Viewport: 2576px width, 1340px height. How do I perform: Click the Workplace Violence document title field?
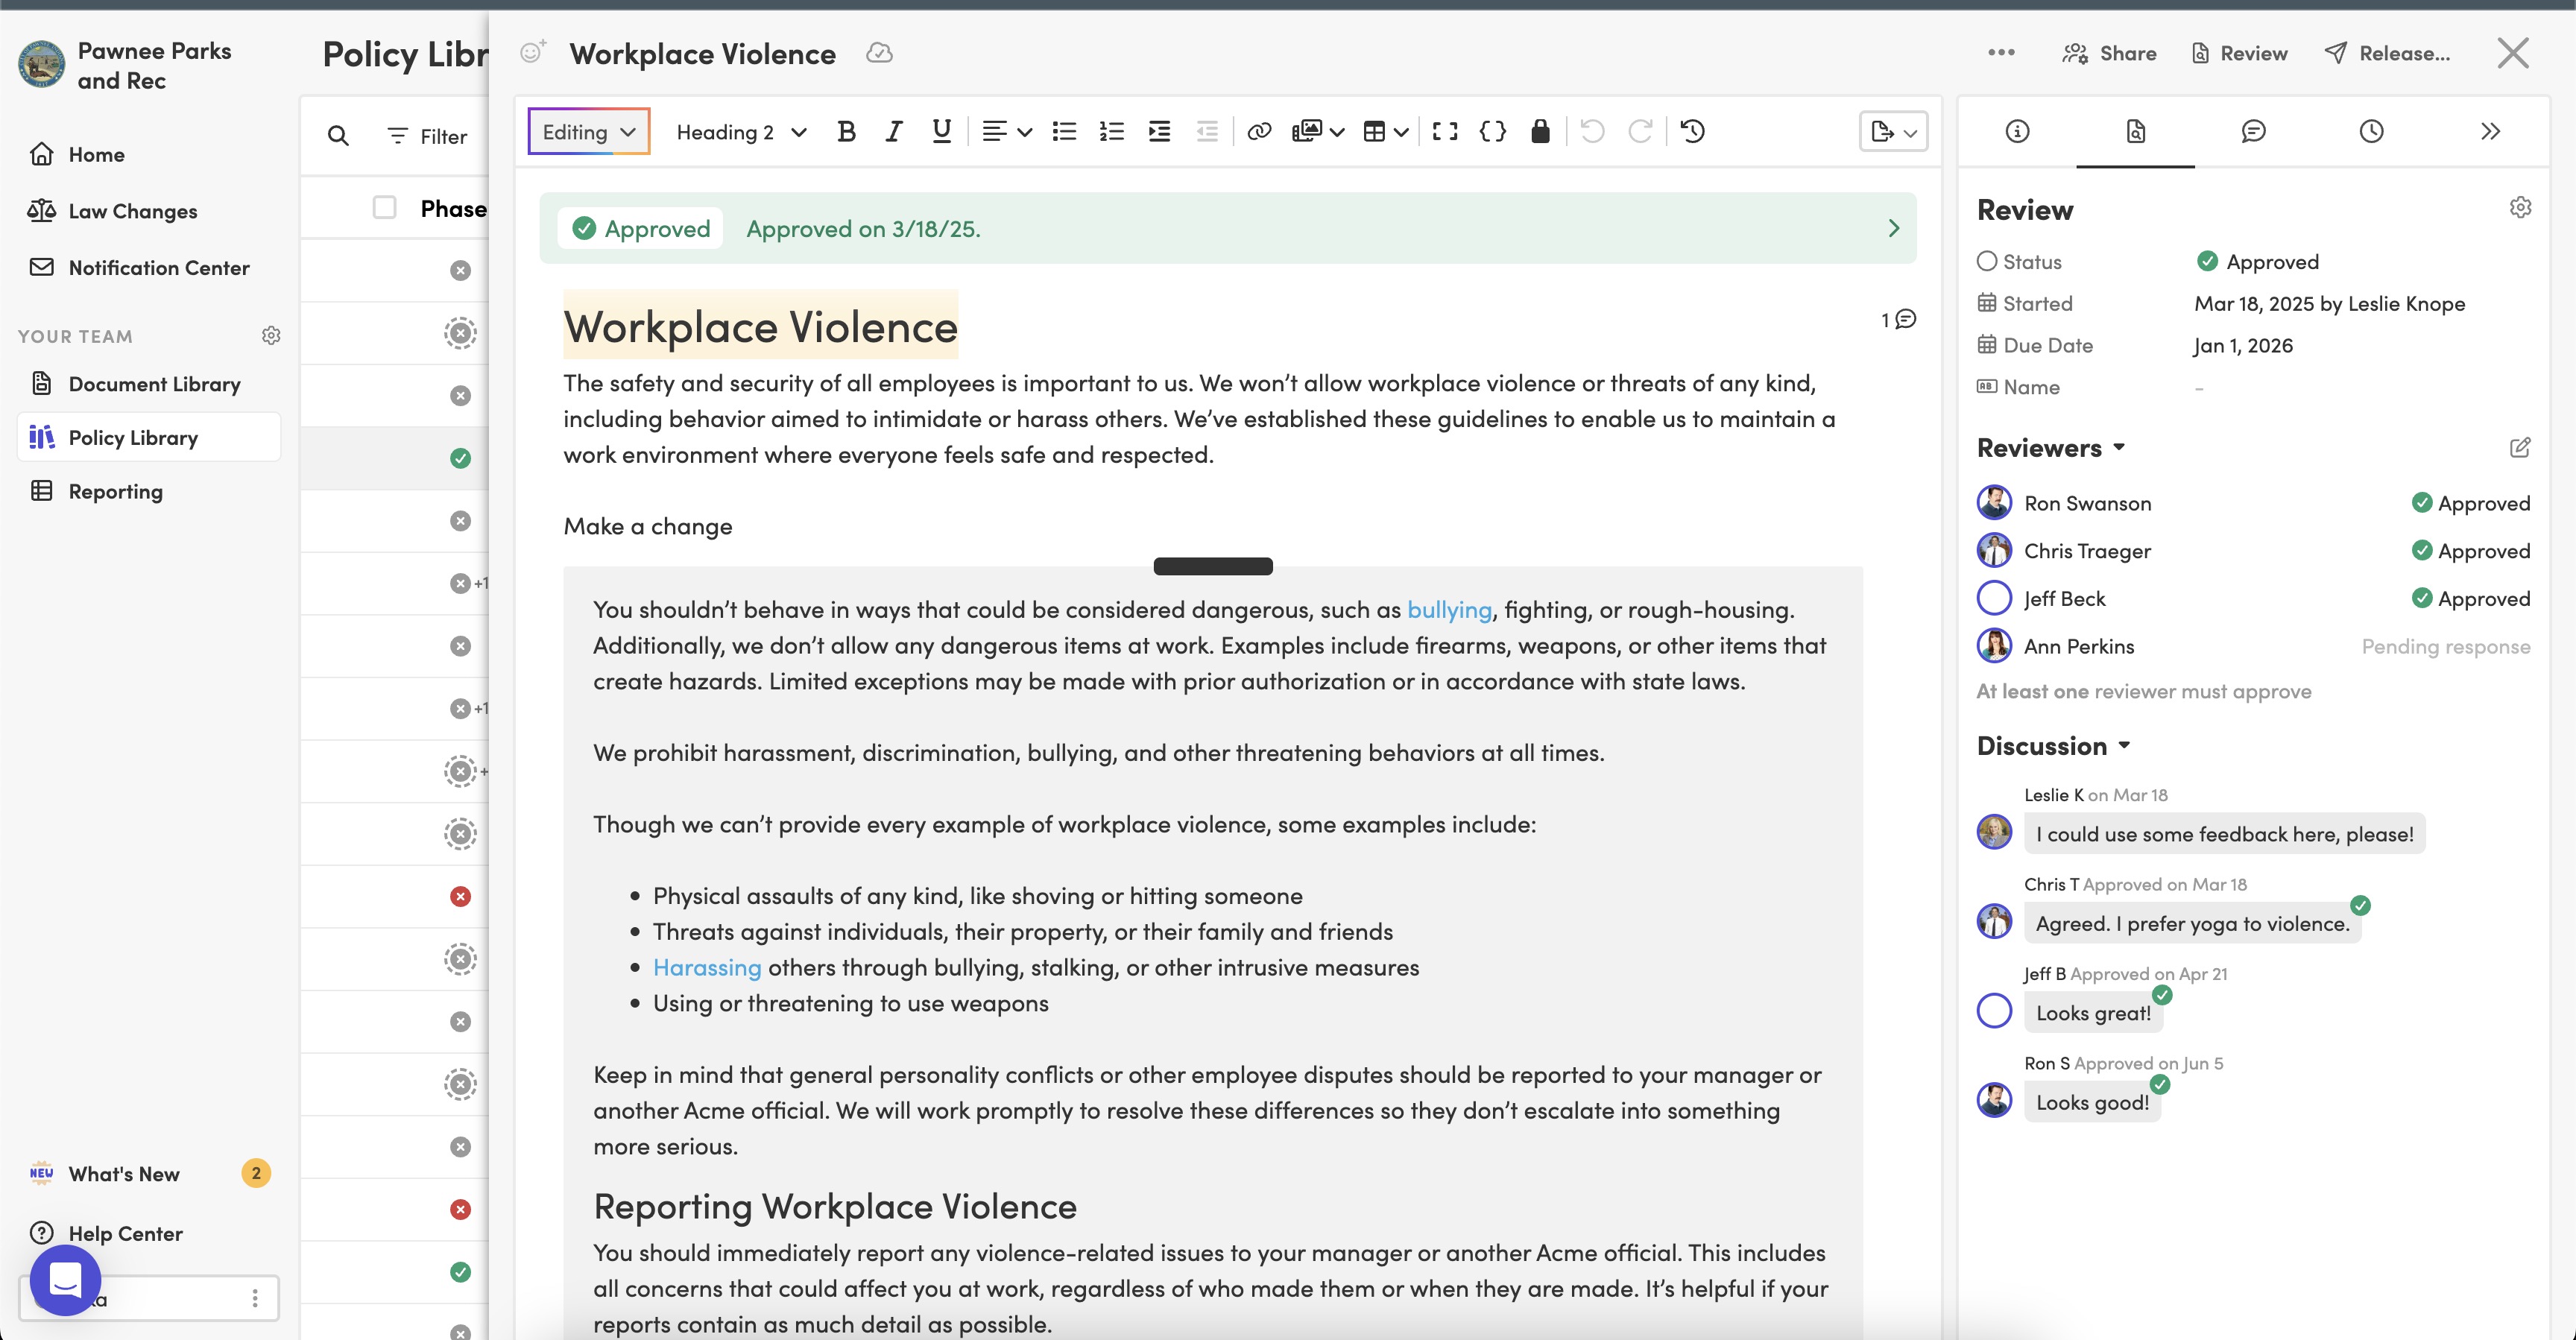(x=702, y=53)
